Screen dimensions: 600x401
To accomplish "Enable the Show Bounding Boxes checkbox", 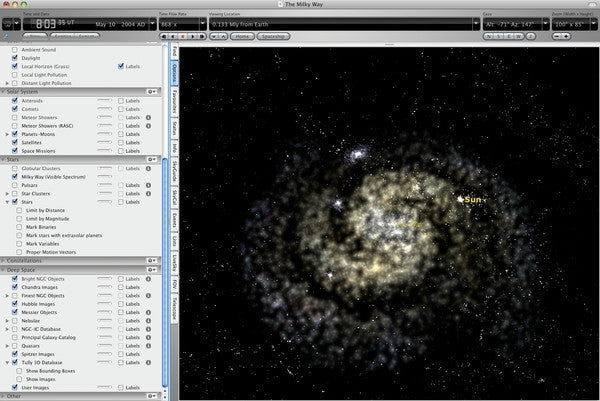I will pos(19,371).
